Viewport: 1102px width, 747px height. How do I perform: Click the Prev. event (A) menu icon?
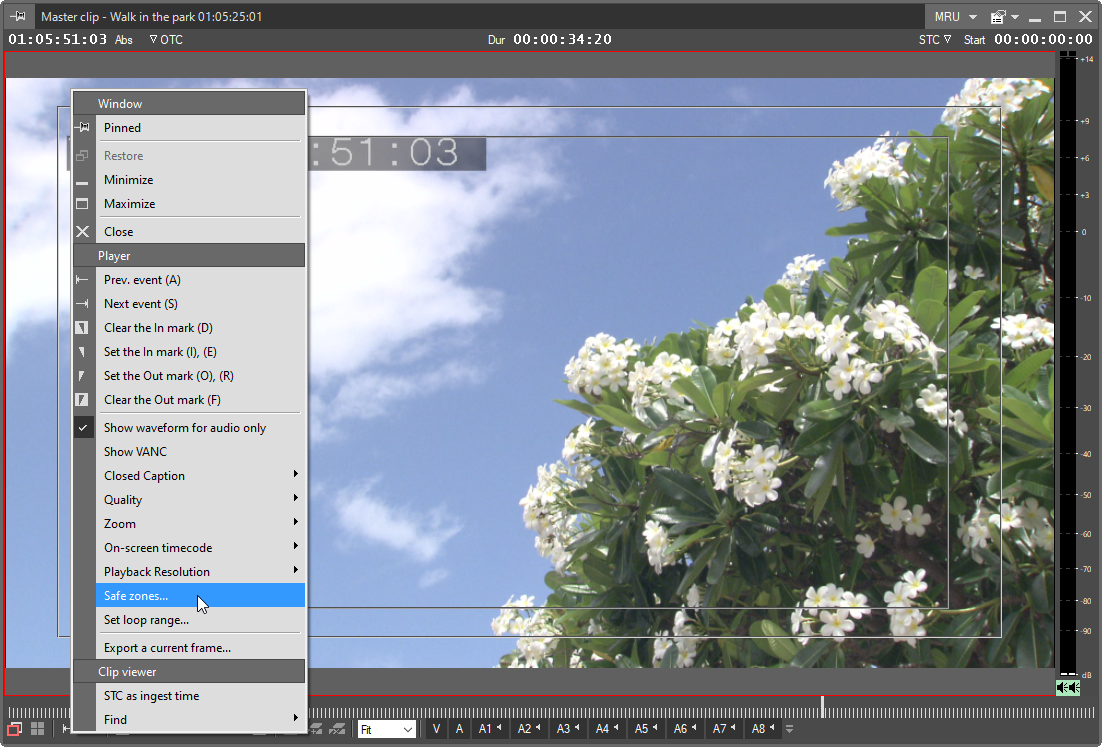click(x=83, y=280)
